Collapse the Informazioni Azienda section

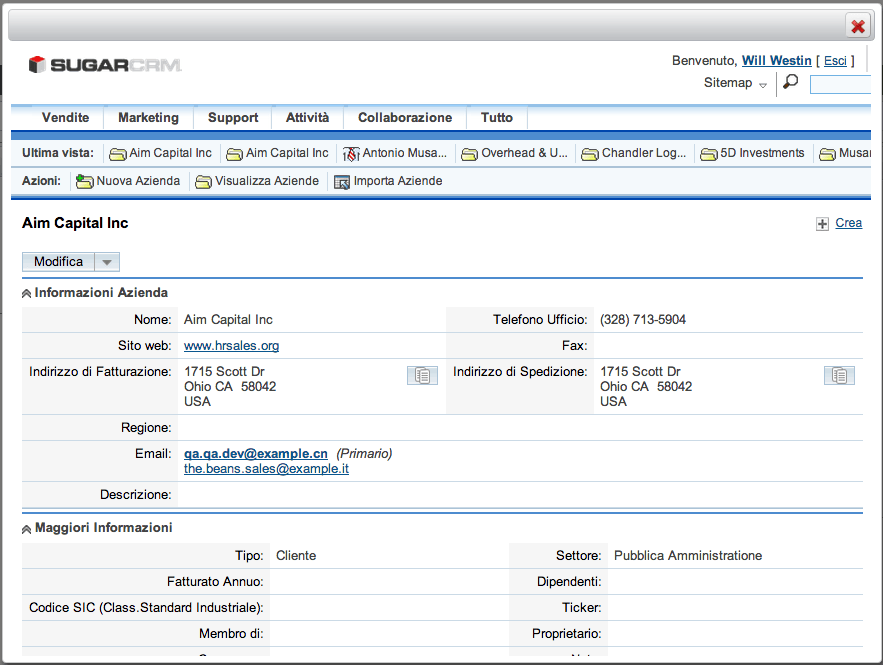click(26, 293)
